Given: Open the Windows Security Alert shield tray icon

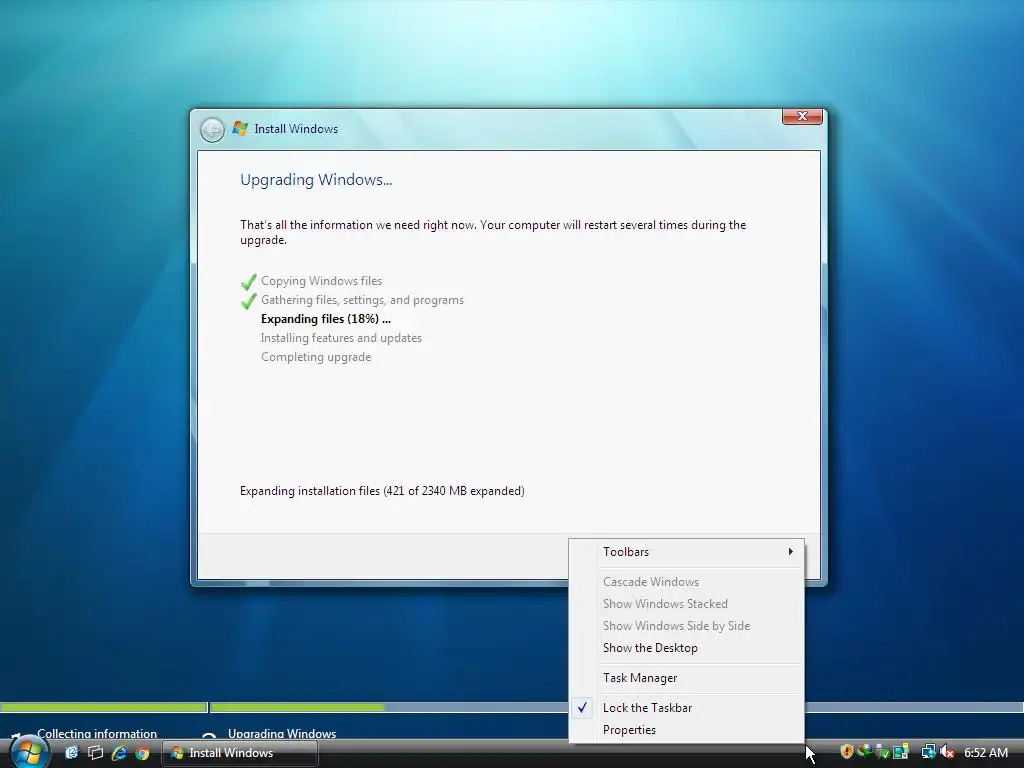Looking at the screenshot, I should coord(847,751).
